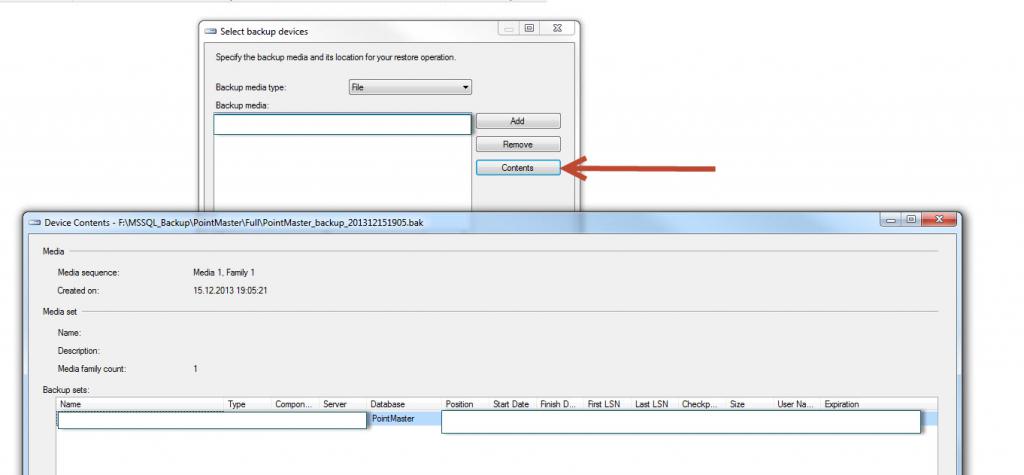Click the Backup media list box
Image resolution: width=1024 pixels, height=475 pixels.
[x=342, y=163]
